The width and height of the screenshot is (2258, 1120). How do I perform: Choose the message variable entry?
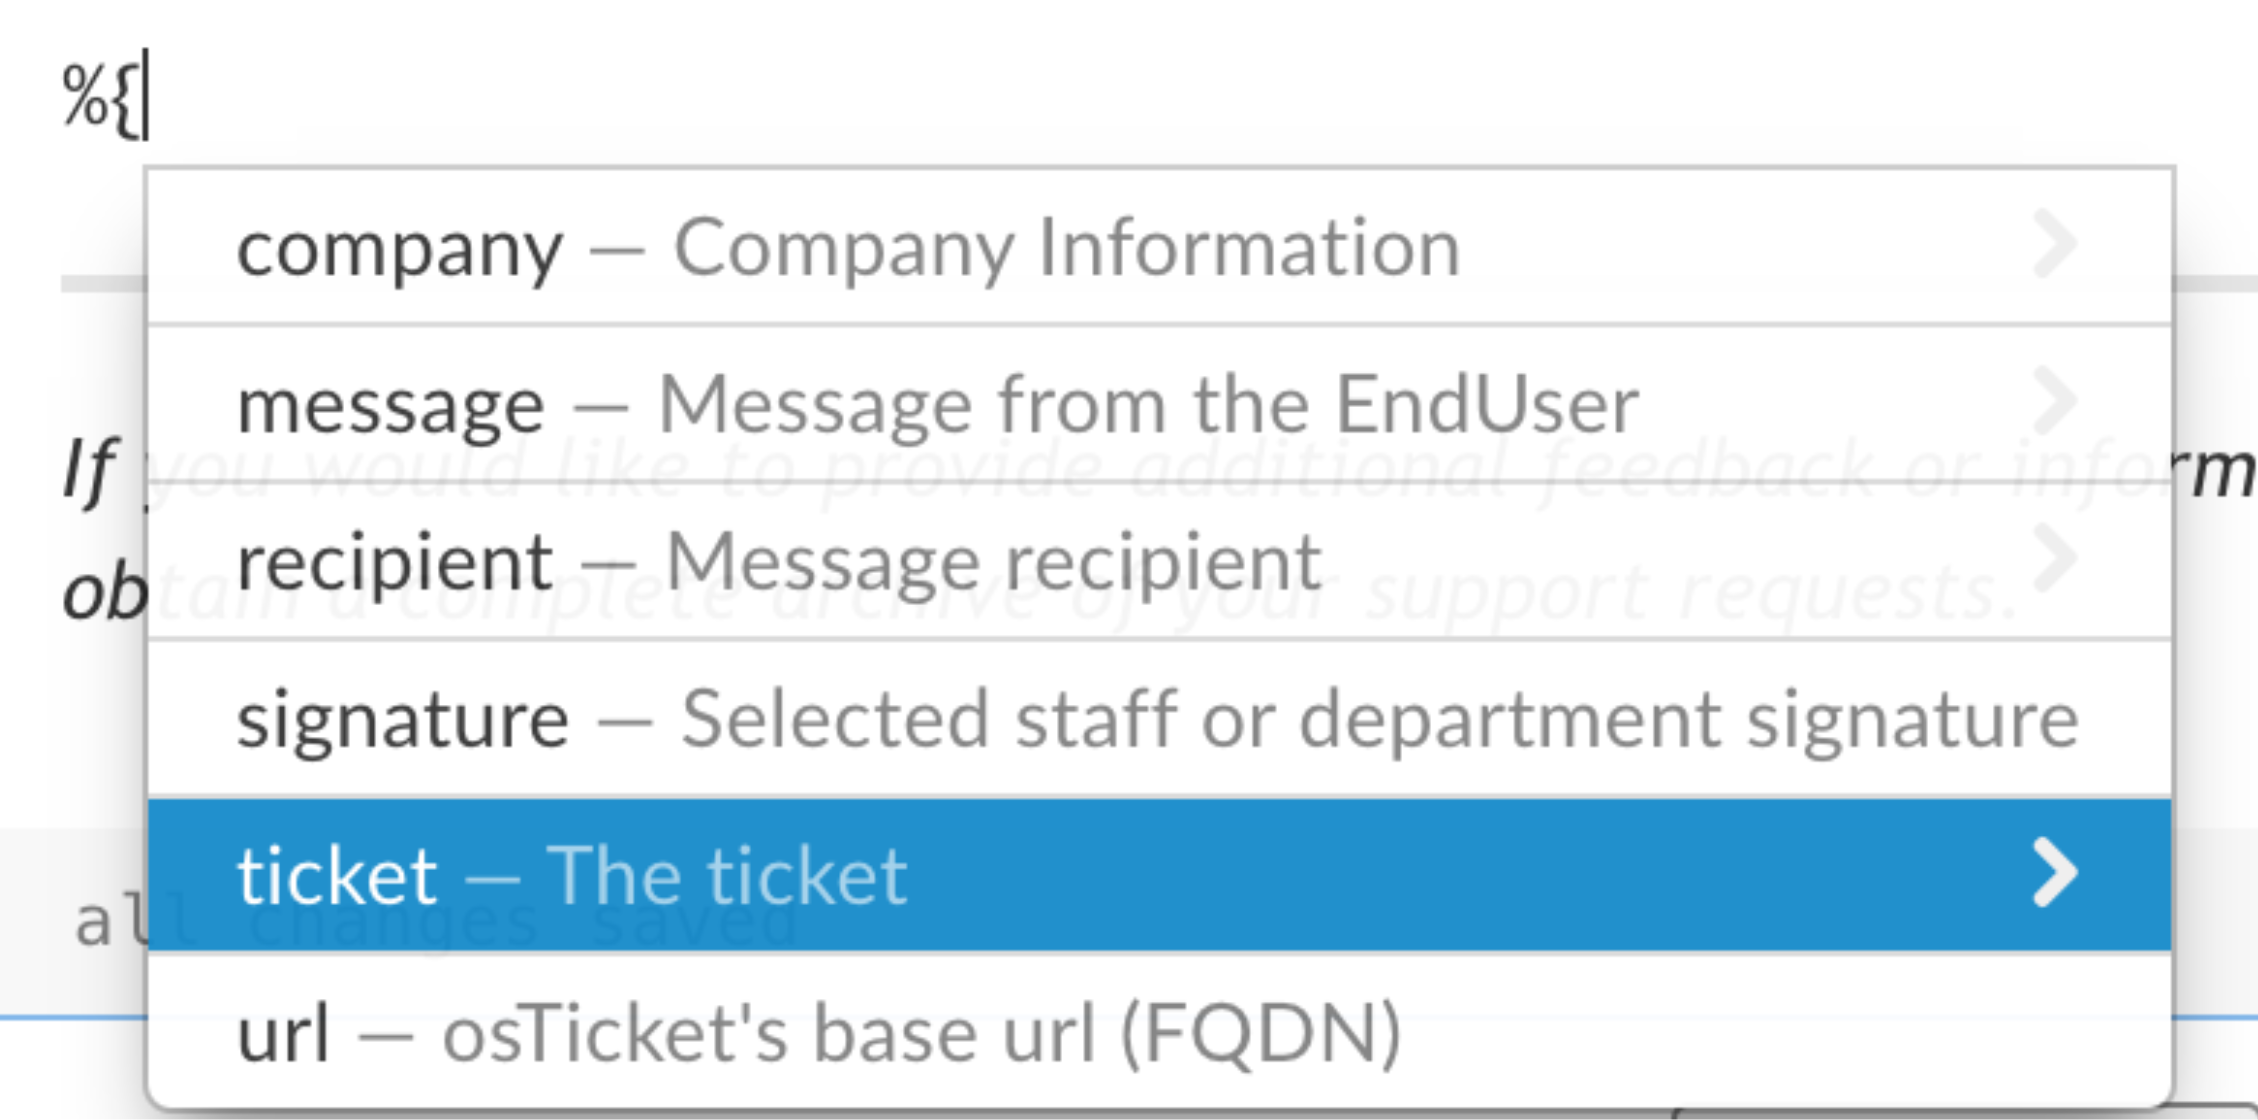[391, 404]
